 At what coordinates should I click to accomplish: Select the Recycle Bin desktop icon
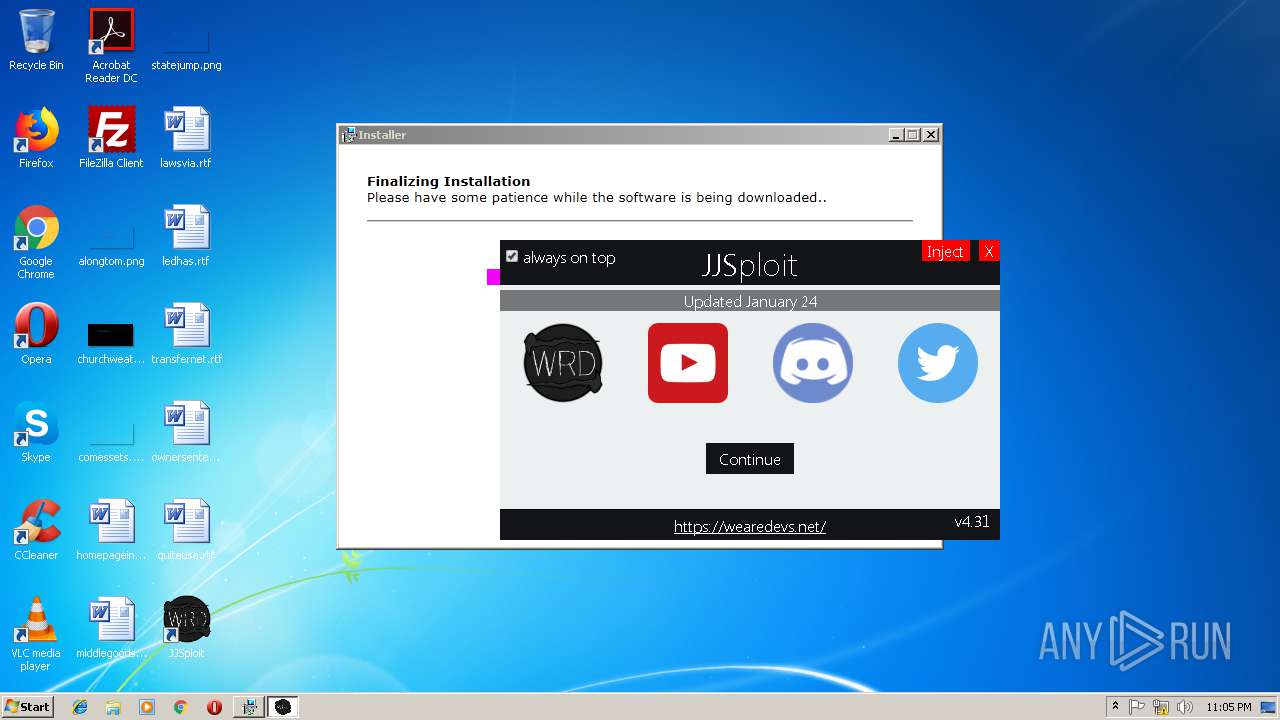click(x=36, y=40)
